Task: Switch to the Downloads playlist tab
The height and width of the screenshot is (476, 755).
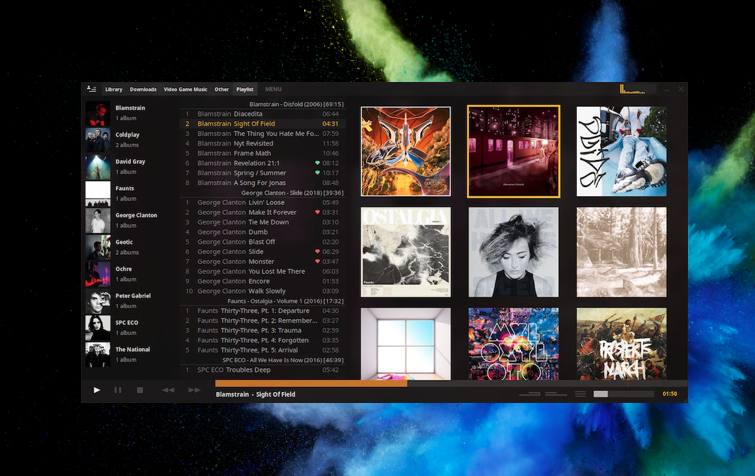Action: [143, 89]
